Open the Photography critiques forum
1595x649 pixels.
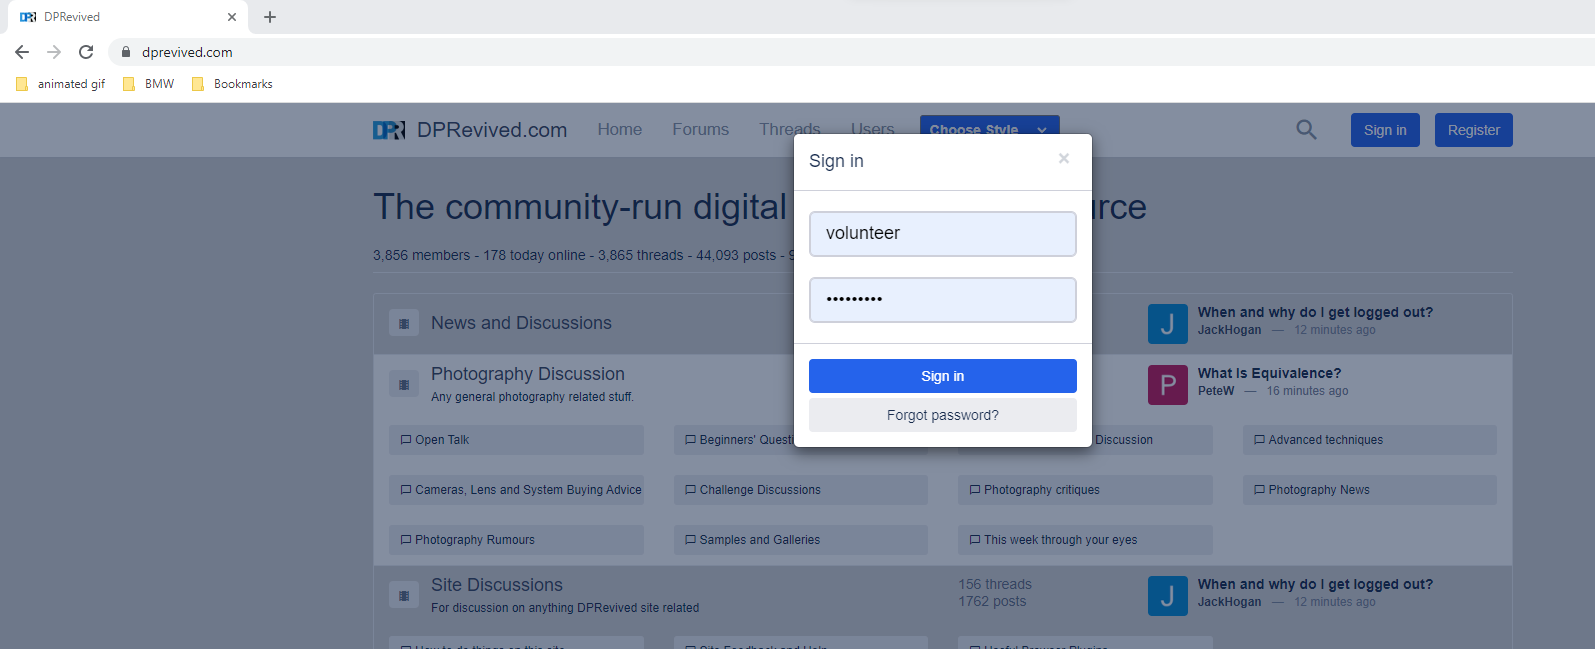tap(1085, 490)
